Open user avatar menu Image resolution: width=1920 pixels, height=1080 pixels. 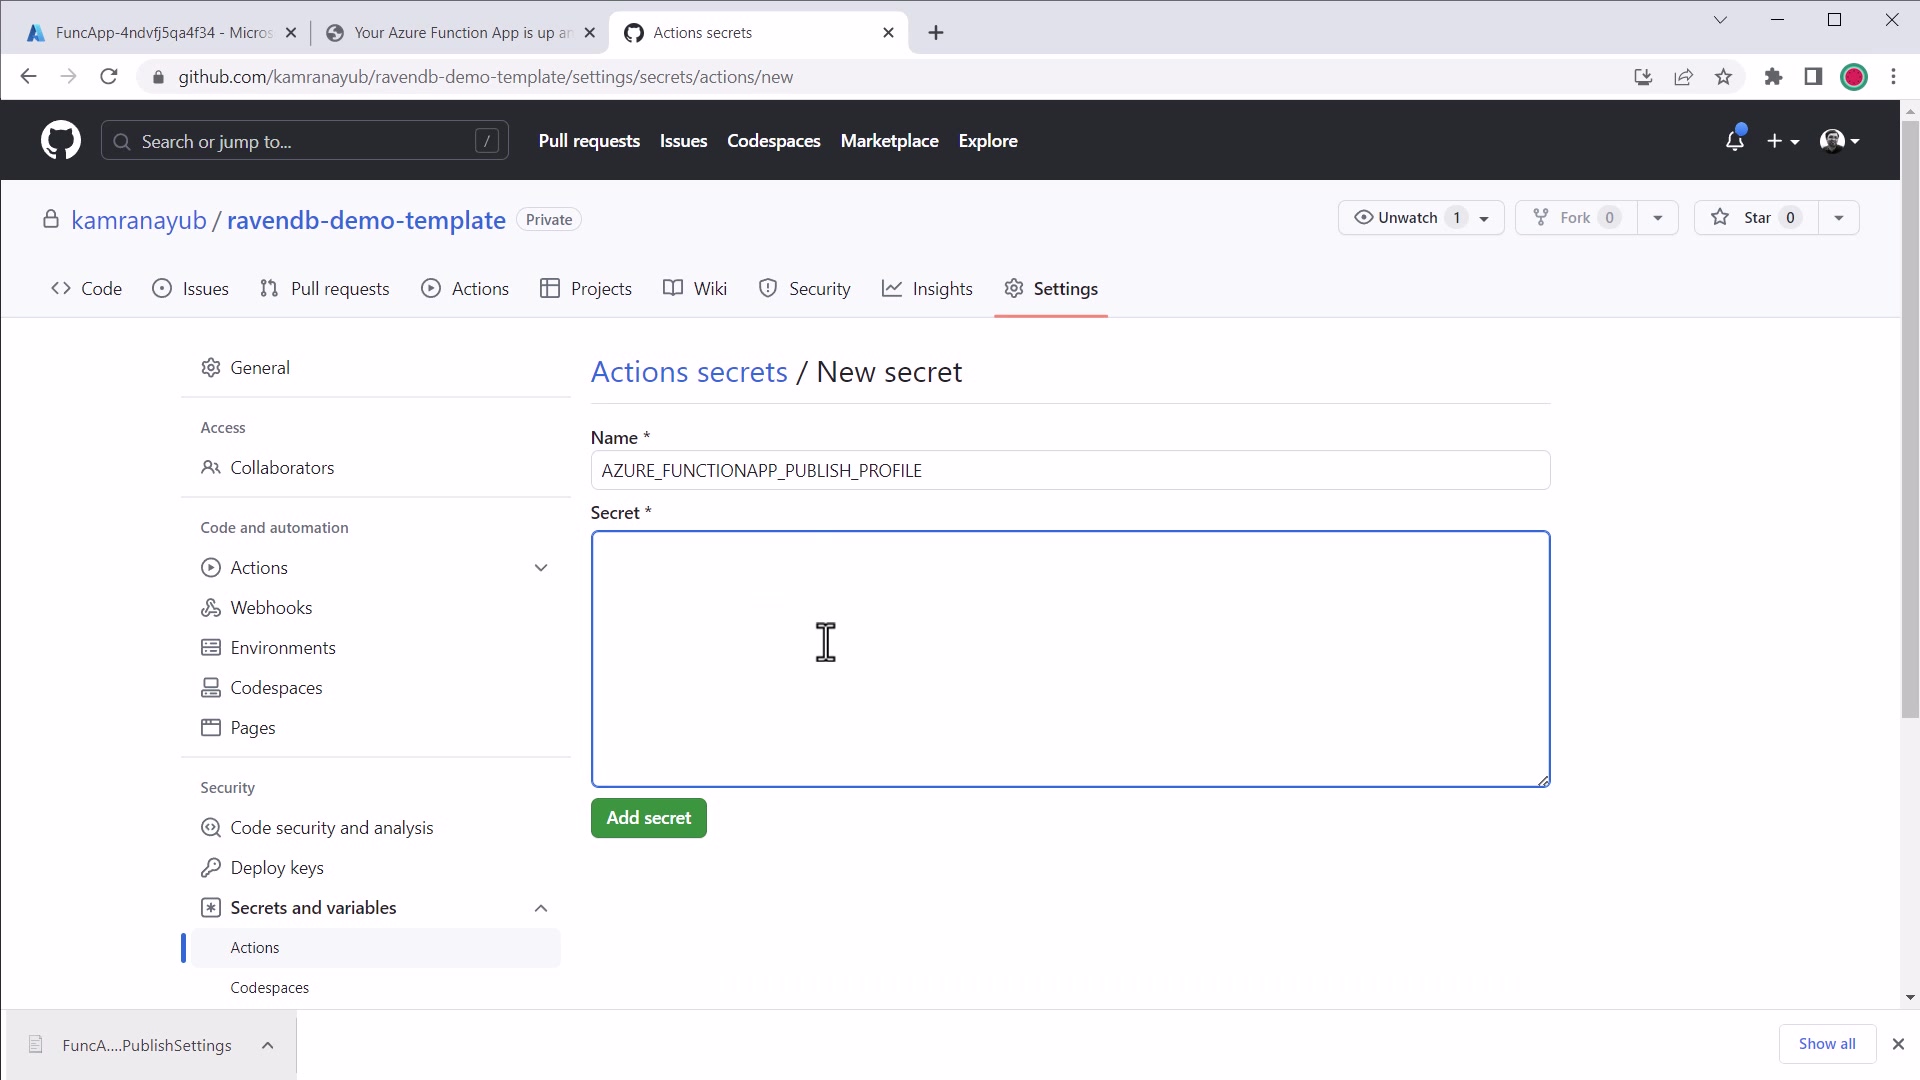point(1840,141)
